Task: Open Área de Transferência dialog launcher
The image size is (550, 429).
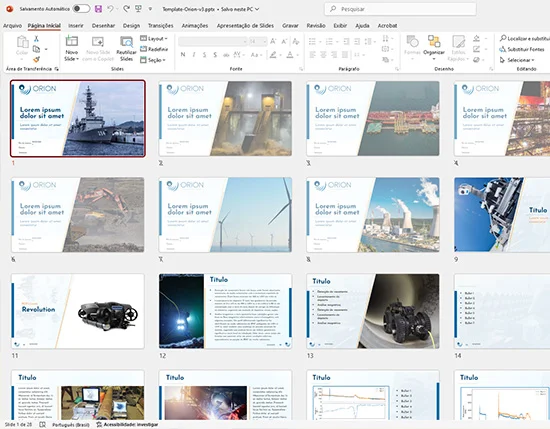Action: click(x=56, y=69)
